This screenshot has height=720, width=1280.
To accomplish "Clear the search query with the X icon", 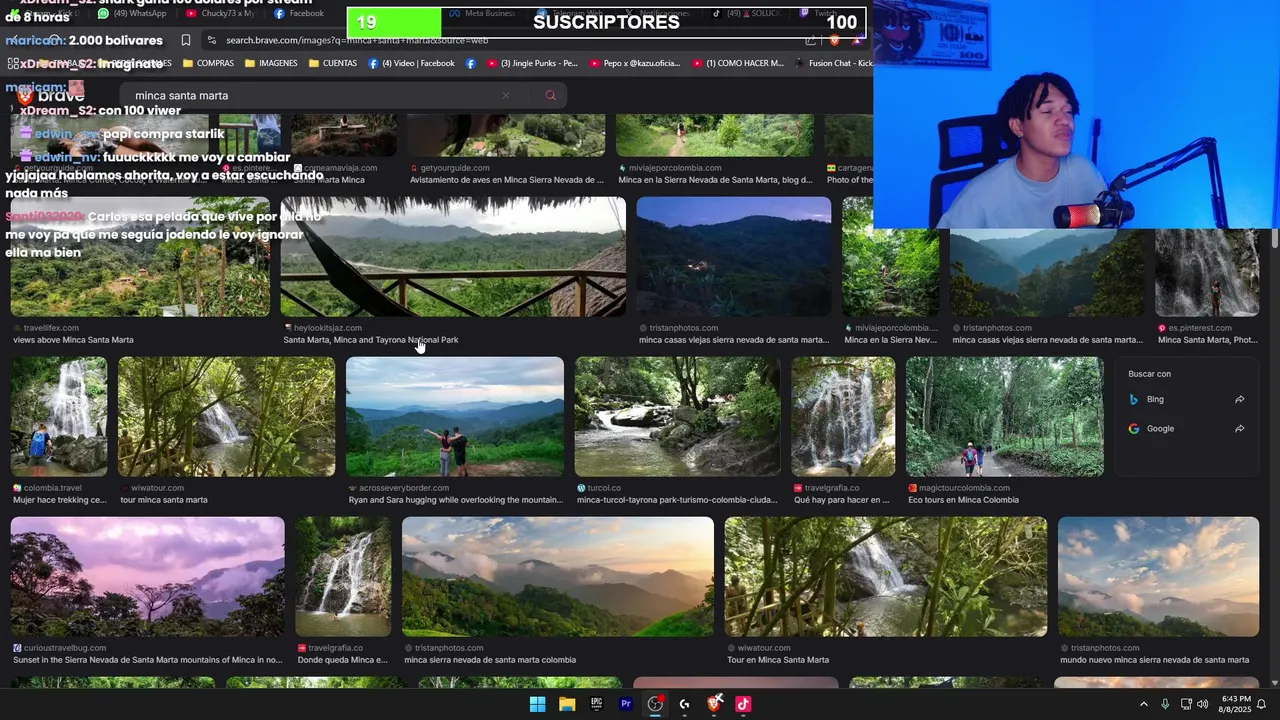I will point(506,95).
